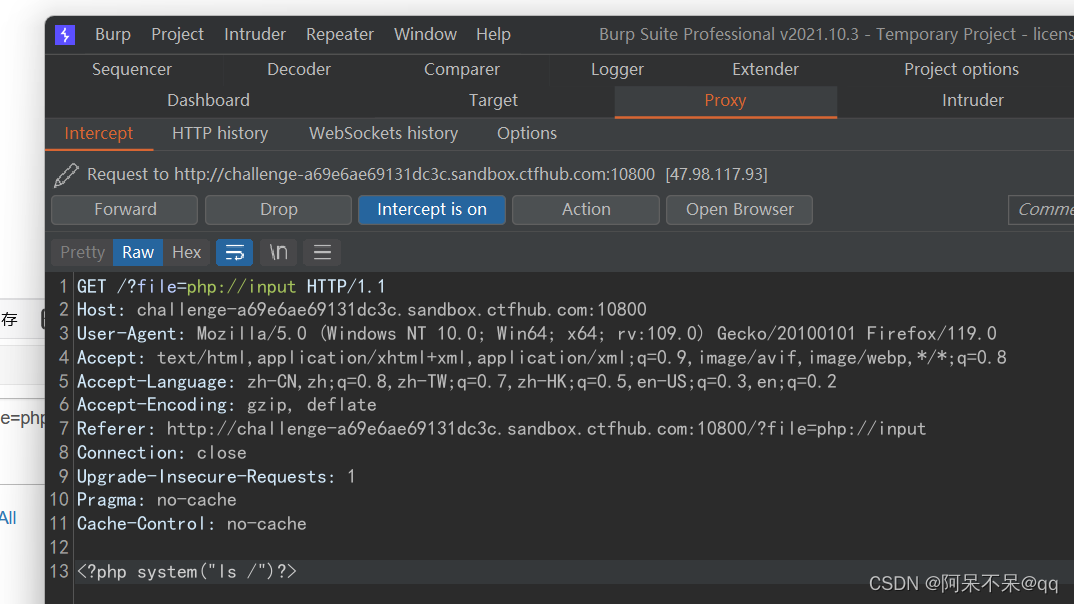Switch editor to Hex view
This screenshot has height=604, width=1074.
pos(186,253)
